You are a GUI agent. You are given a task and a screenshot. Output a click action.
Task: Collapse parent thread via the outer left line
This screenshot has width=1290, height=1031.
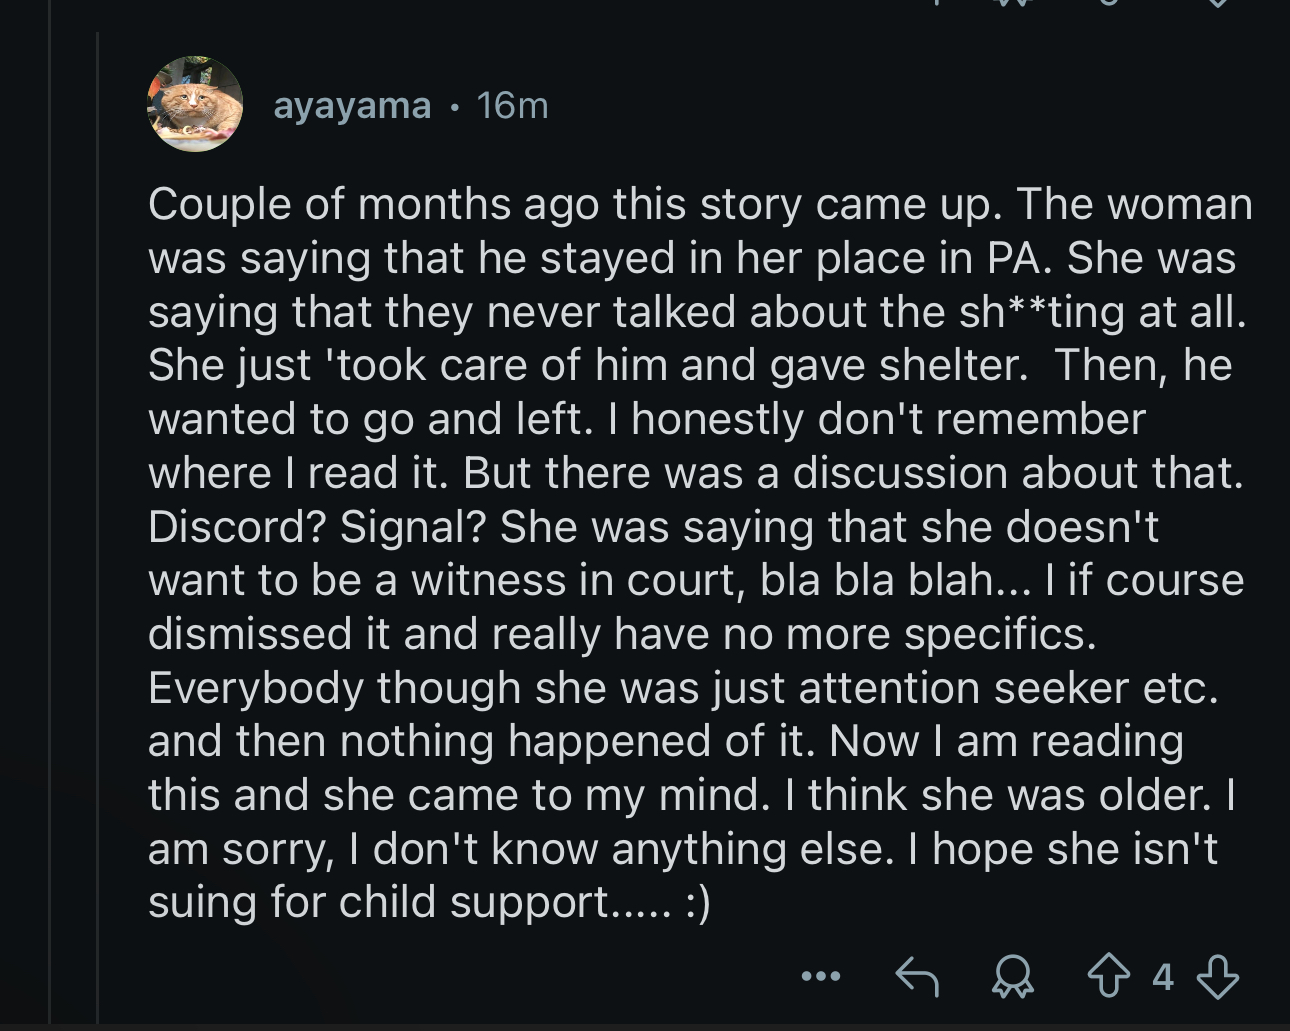(48, 515)
